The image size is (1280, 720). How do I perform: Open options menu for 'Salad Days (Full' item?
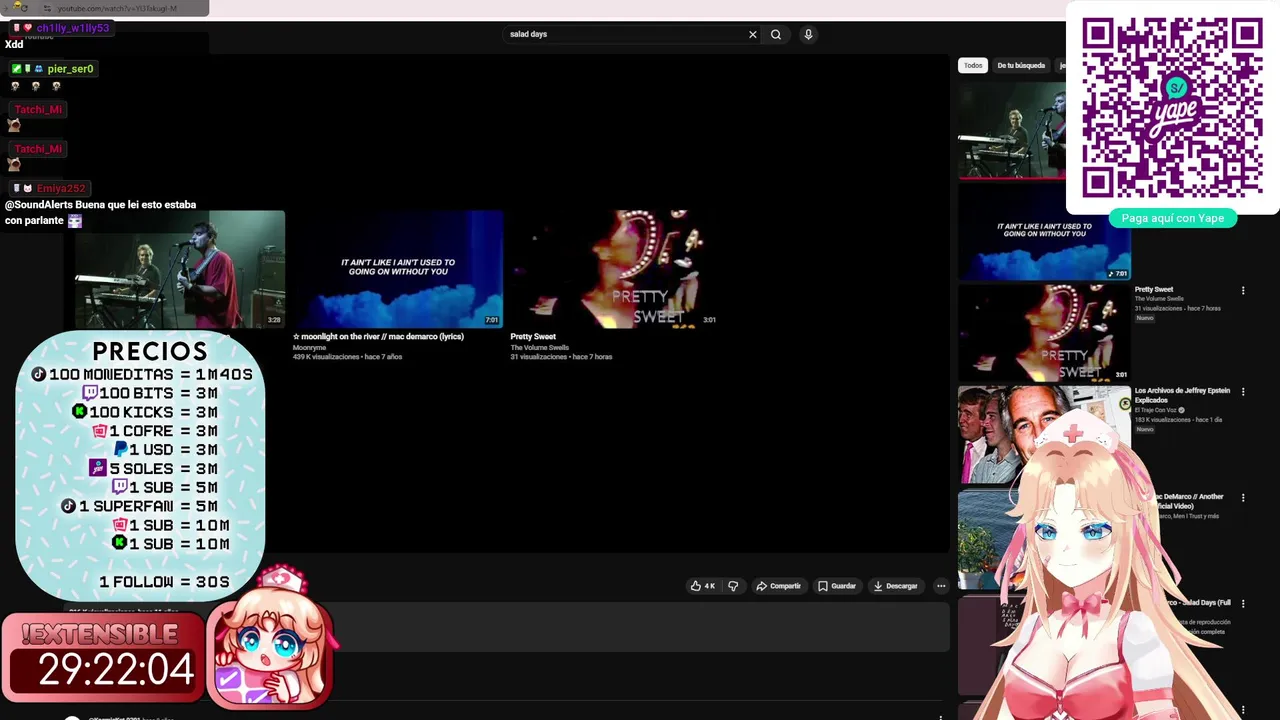pyautogui.click(x=1243, y=604)
